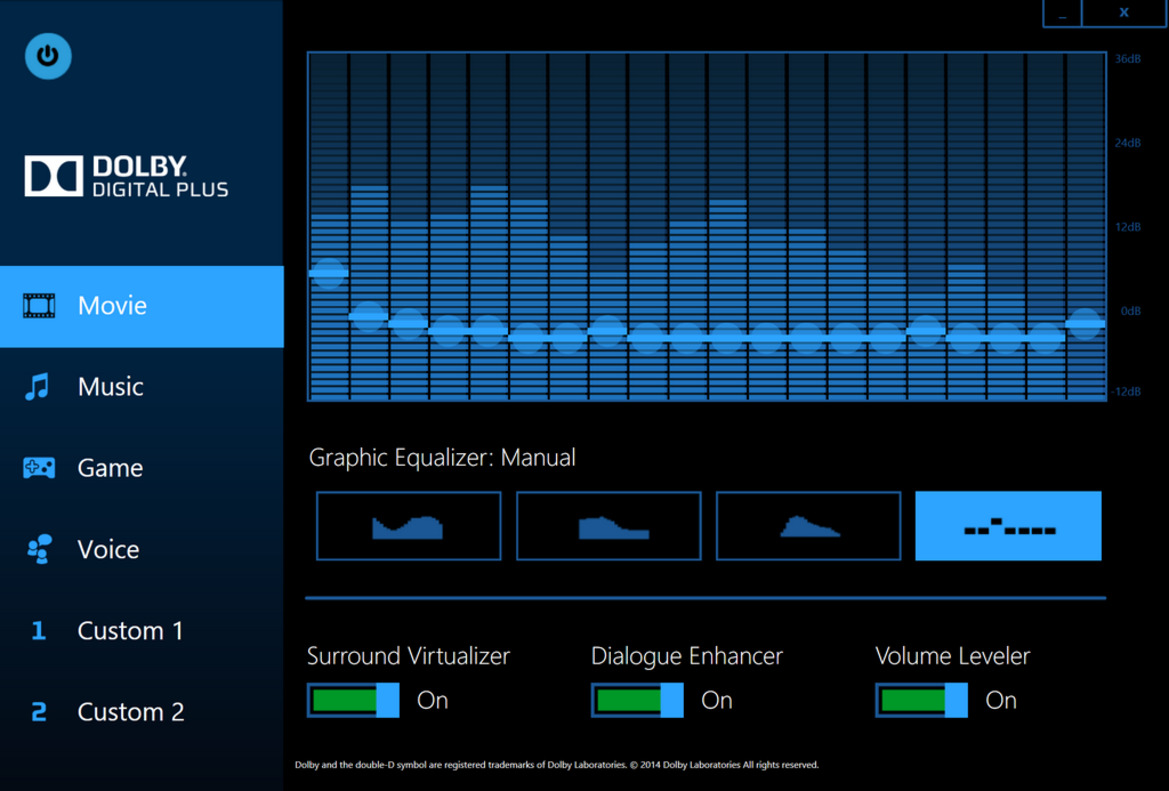The height and width of the screenshot is (791, 1169).
Task: Select the Music note icon
Action: [38, 387]
